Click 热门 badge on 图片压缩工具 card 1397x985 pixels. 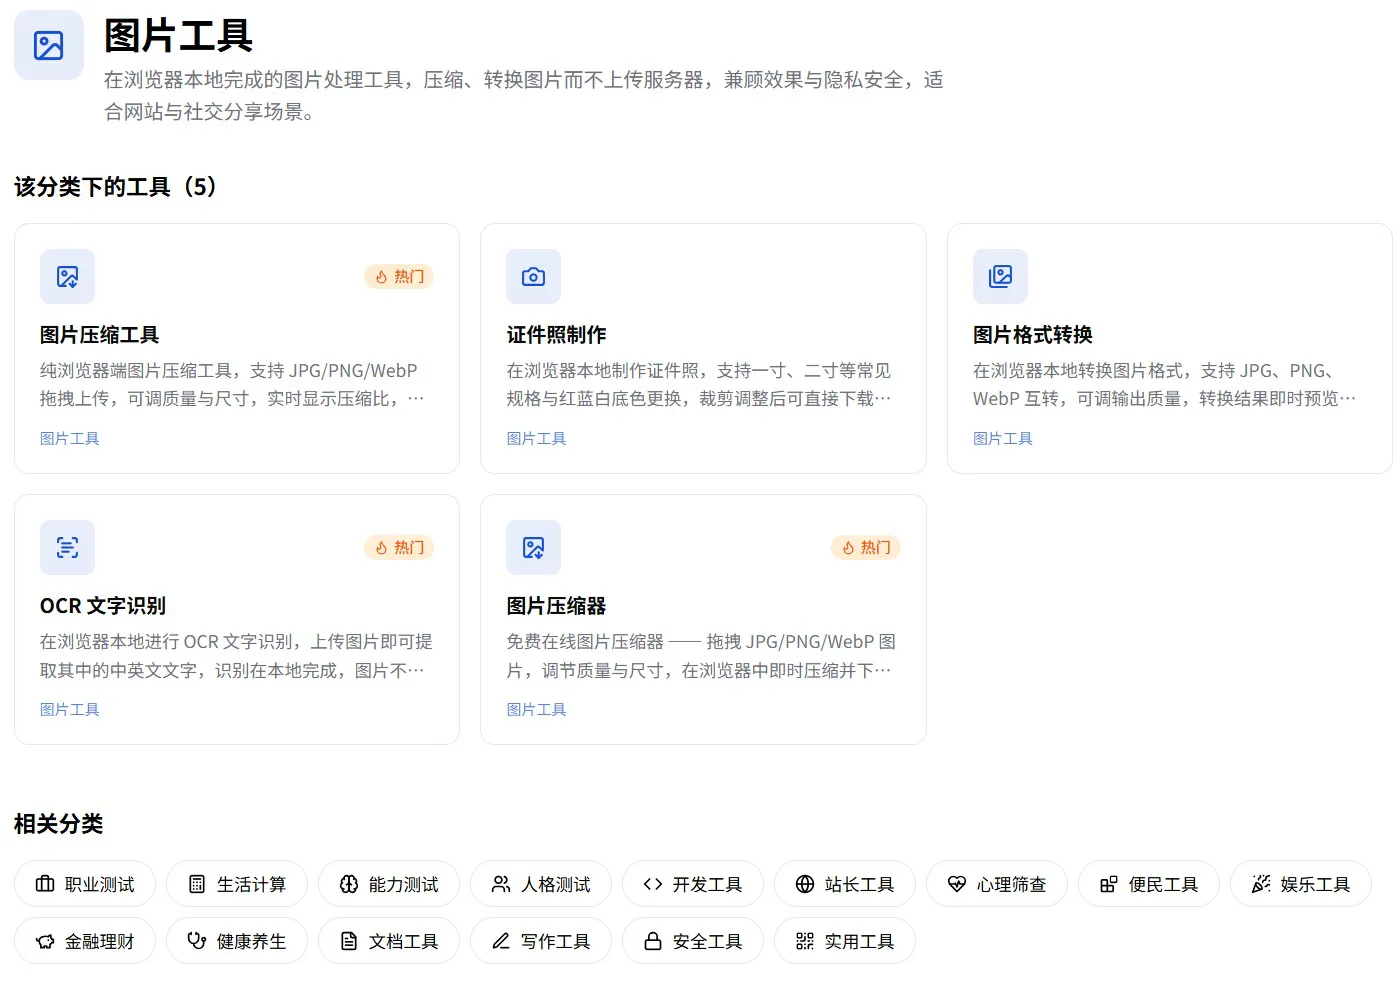click(x=399, y=276)
